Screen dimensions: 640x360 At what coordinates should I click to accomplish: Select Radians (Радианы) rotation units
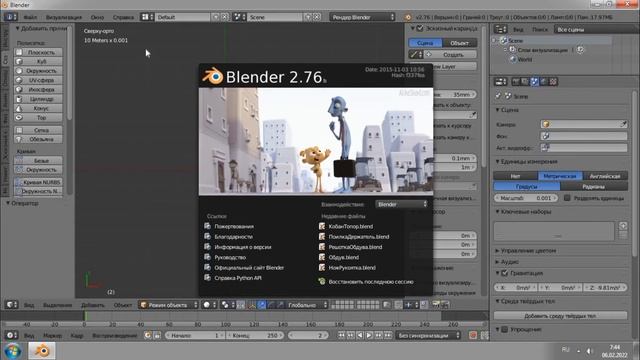[x=594, y=187]
